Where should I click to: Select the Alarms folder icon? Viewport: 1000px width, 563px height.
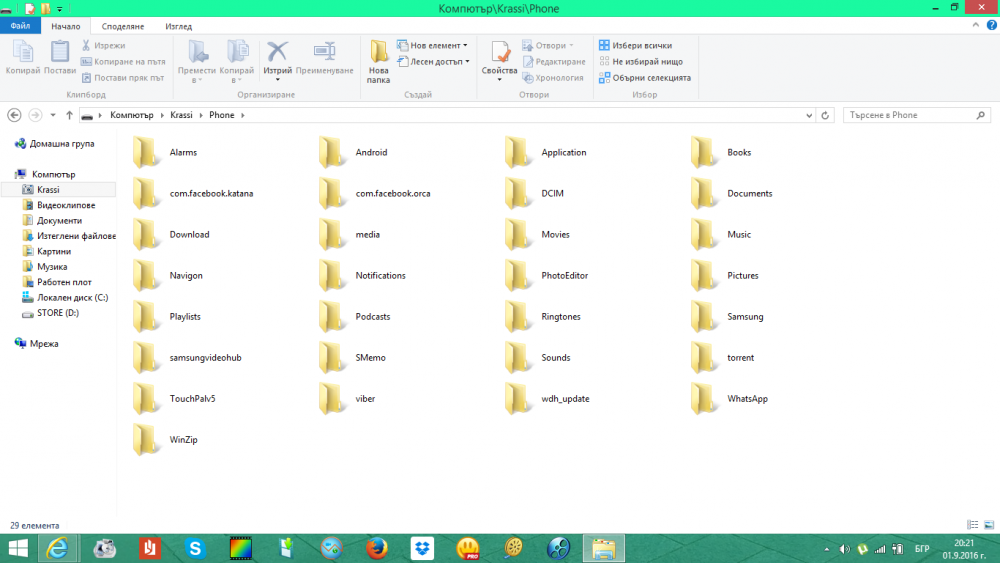[x=146, y=152]
